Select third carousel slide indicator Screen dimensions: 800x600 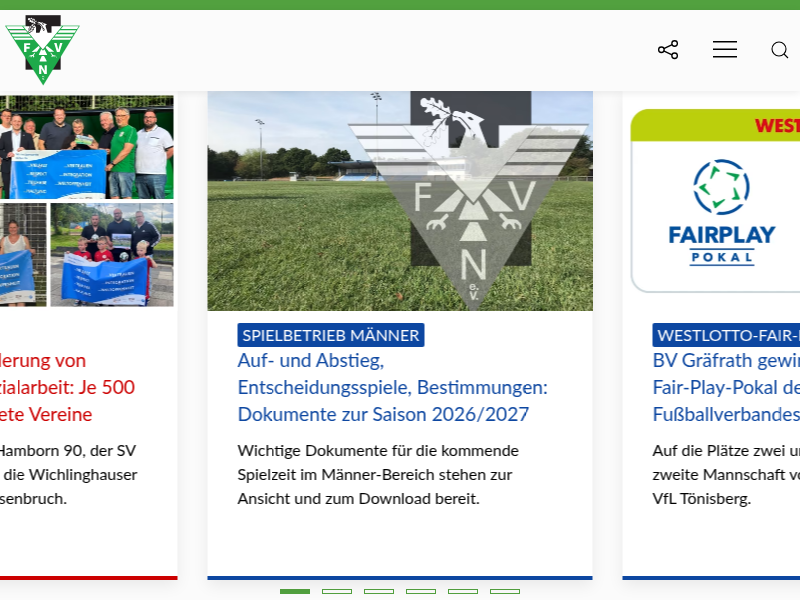379,591
